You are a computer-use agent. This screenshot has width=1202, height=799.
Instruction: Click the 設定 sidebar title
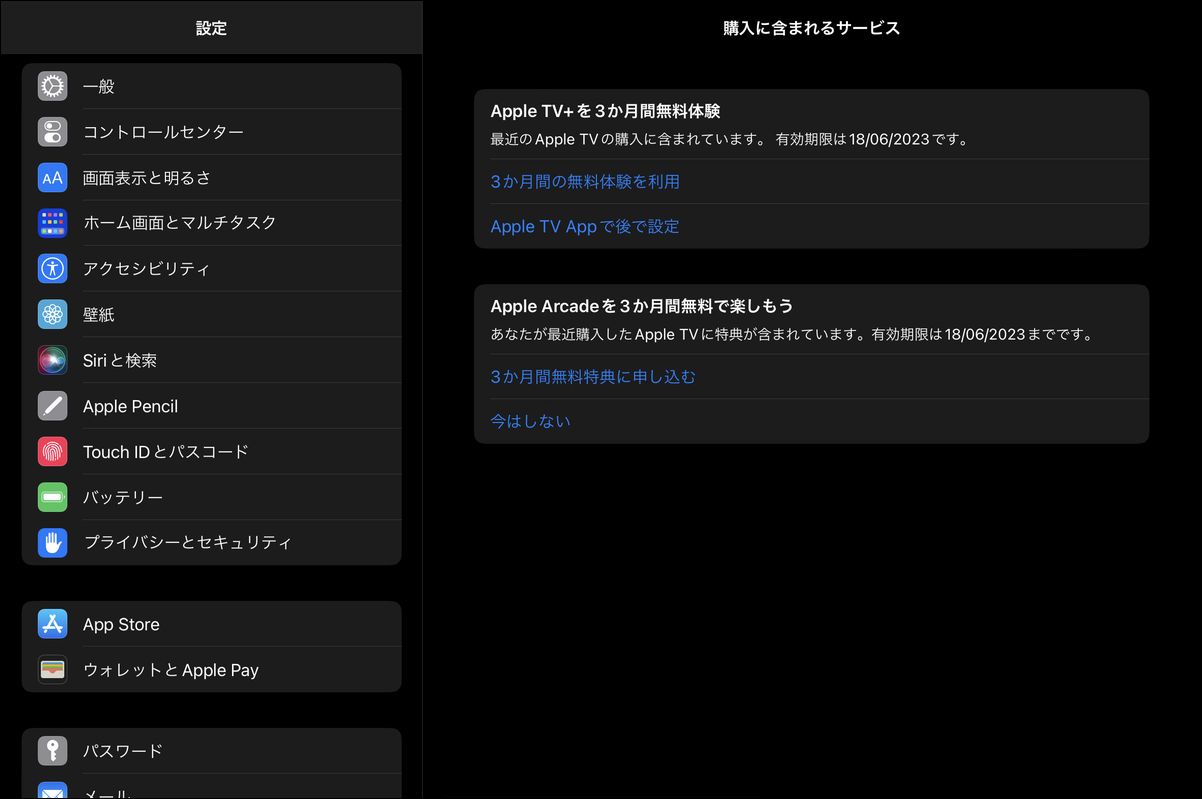point(211,28)
